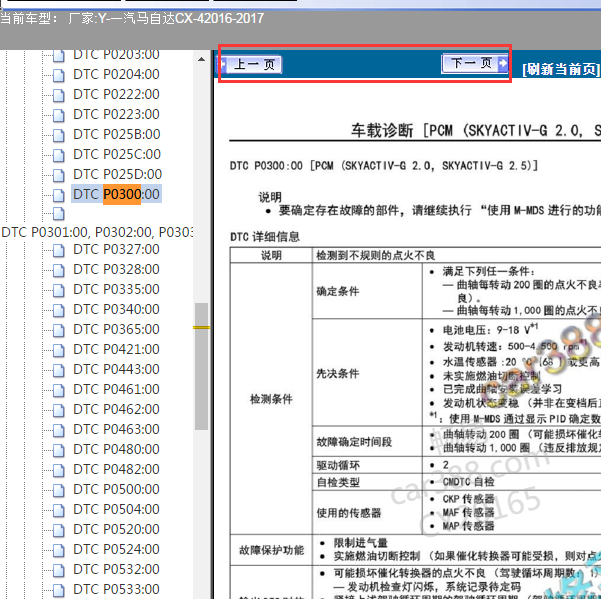The image size is (601, 599).
Task: Open DTC P0500:00 entry
Action: (116, 489)
